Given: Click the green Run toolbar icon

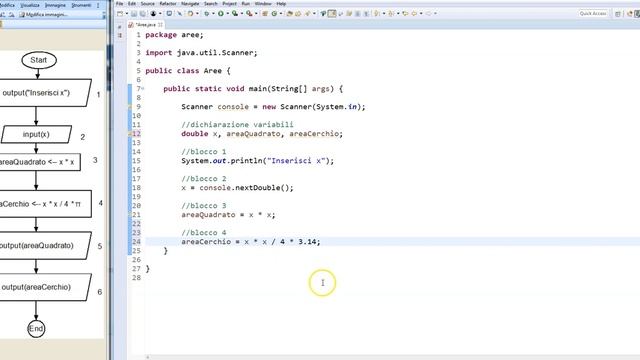Looking at the screenshot, I should tap(221, 13).
